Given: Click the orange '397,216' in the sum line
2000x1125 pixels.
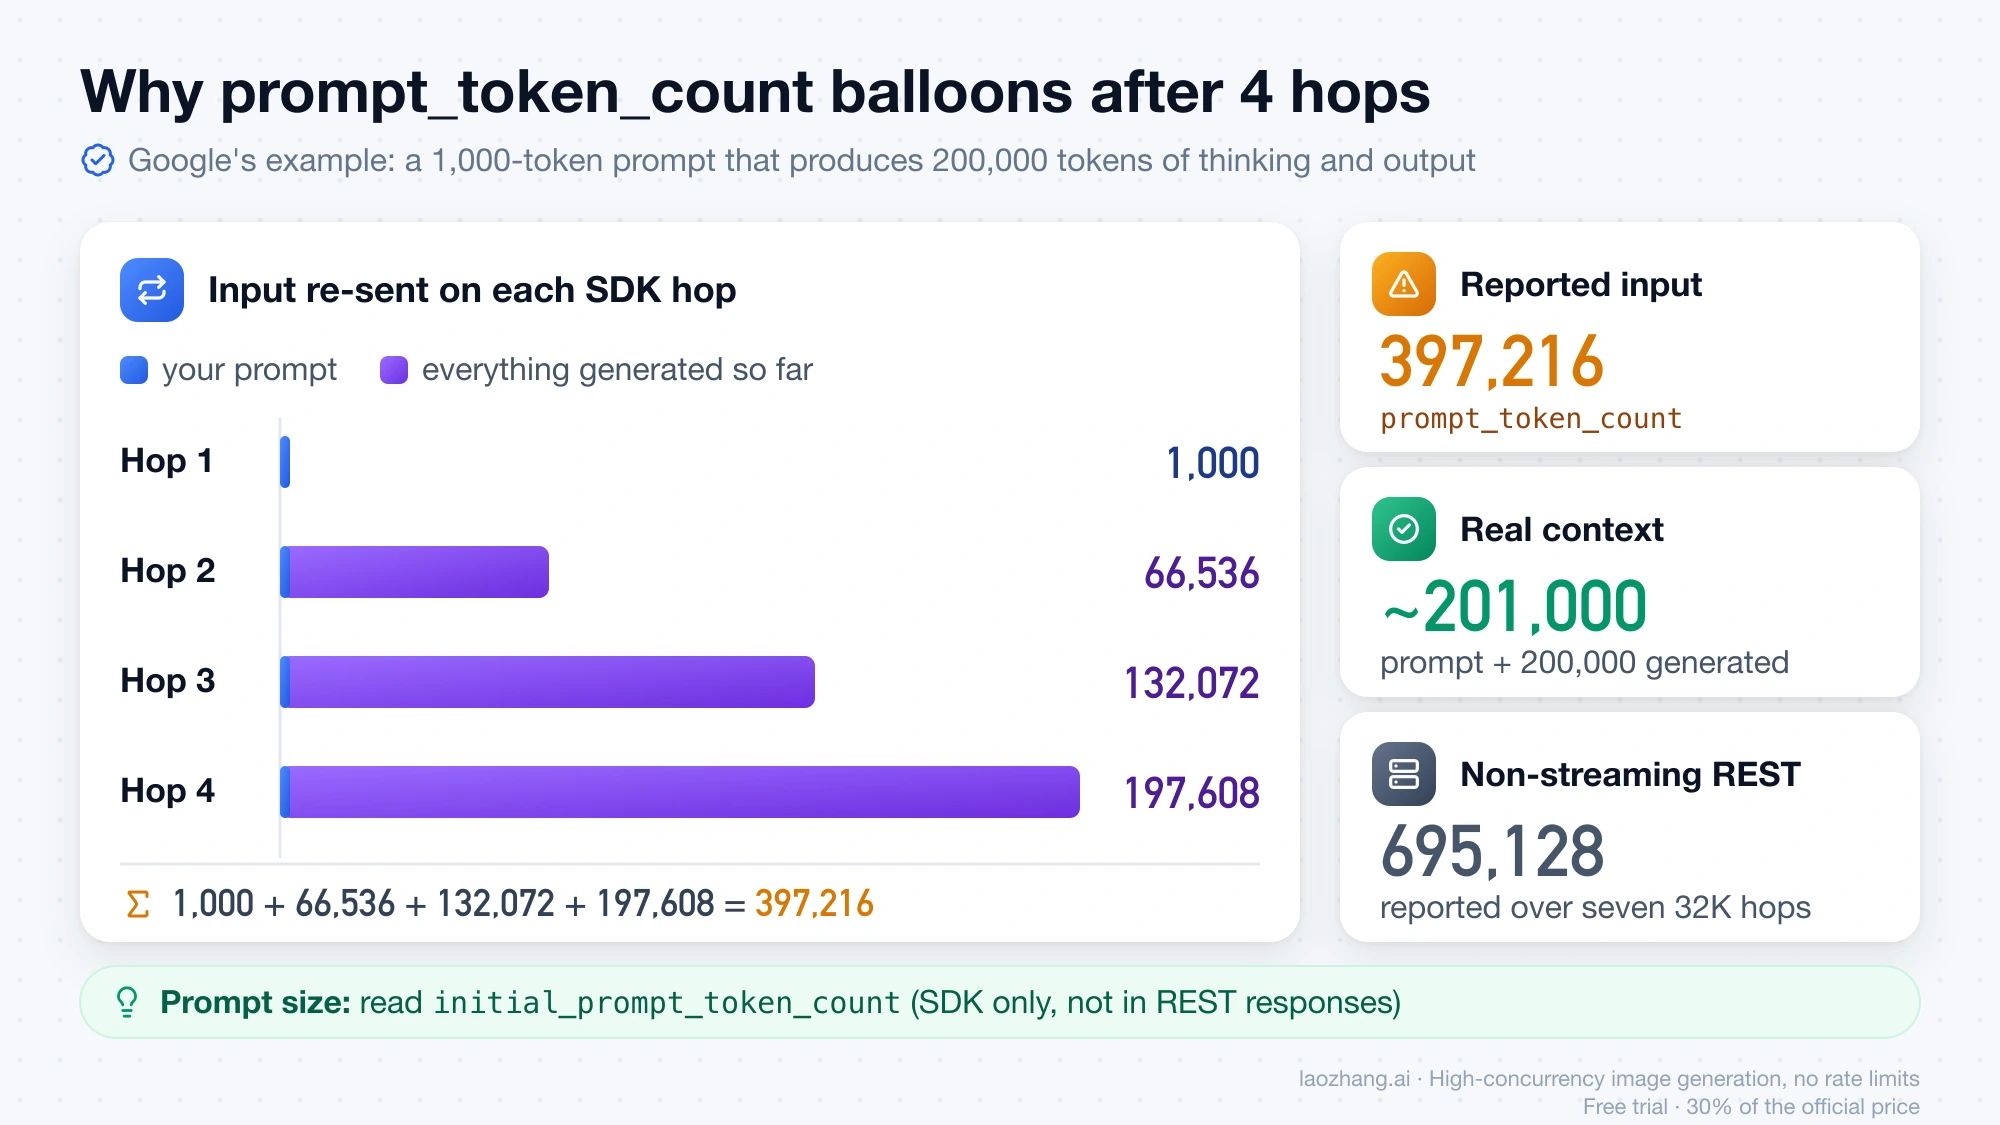Looking at the screenshot, I should coord(814,904).
